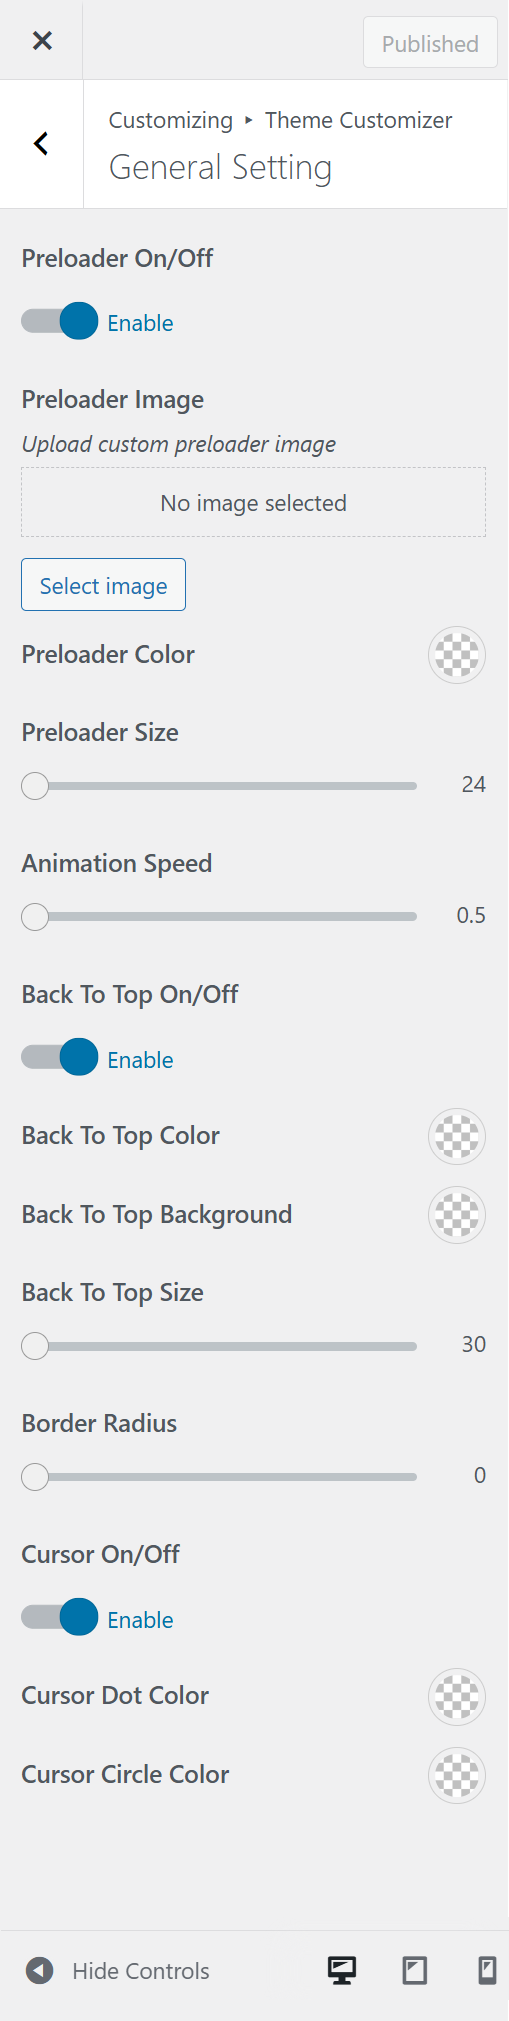509x2021 pixels.
Task: Open the Cursor Dot Color swatch
Action: tap(457, 1696)
